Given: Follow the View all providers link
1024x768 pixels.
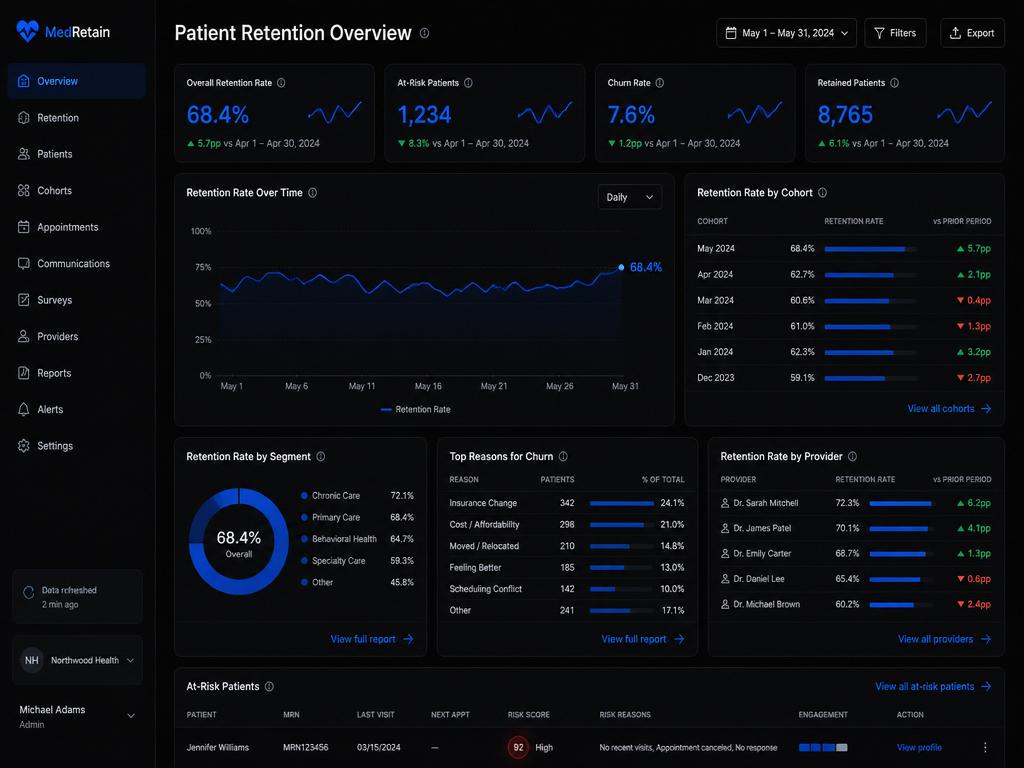Looking at the screenshot, I should click(944, 639).
